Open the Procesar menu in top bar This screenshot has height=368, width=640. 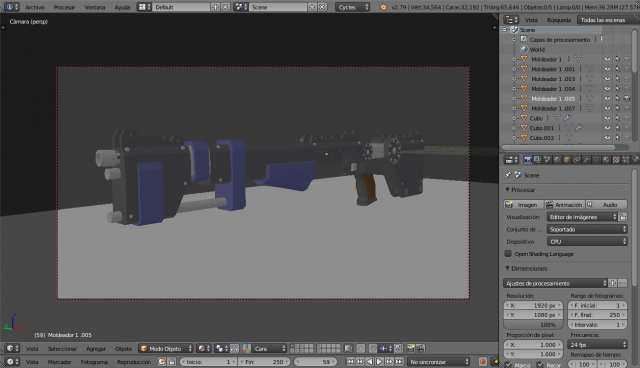pos(64,7)
